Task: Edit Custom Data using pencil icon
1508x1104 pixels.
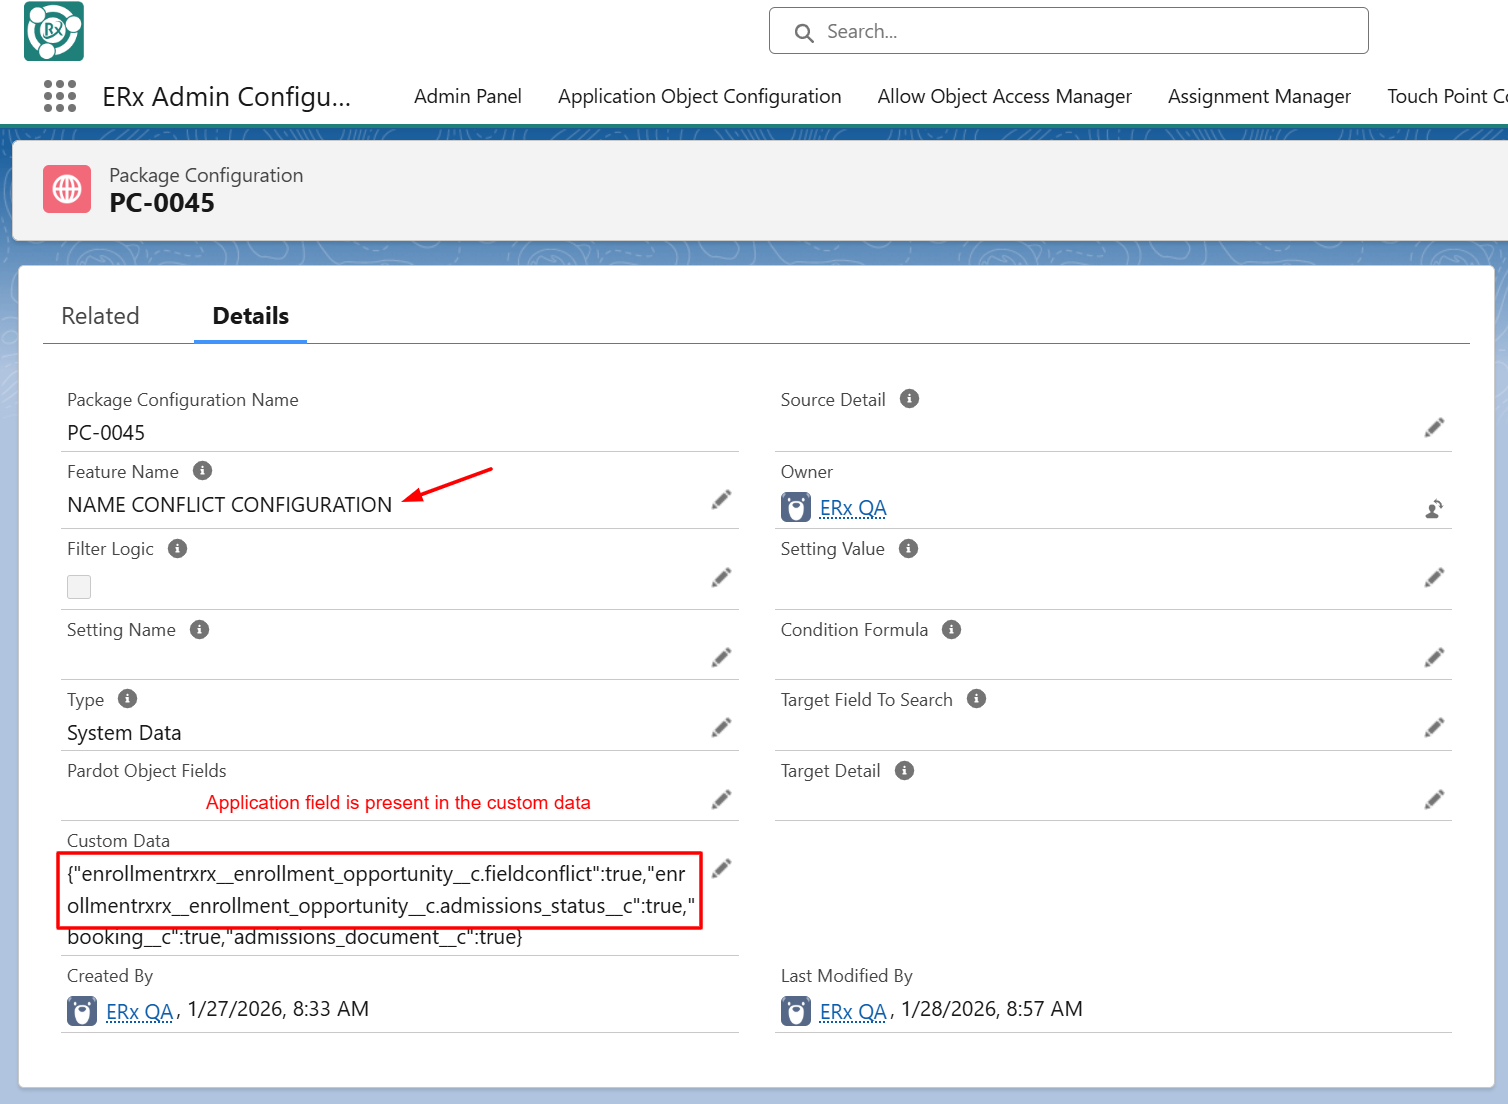Action: tap(721, 868)
